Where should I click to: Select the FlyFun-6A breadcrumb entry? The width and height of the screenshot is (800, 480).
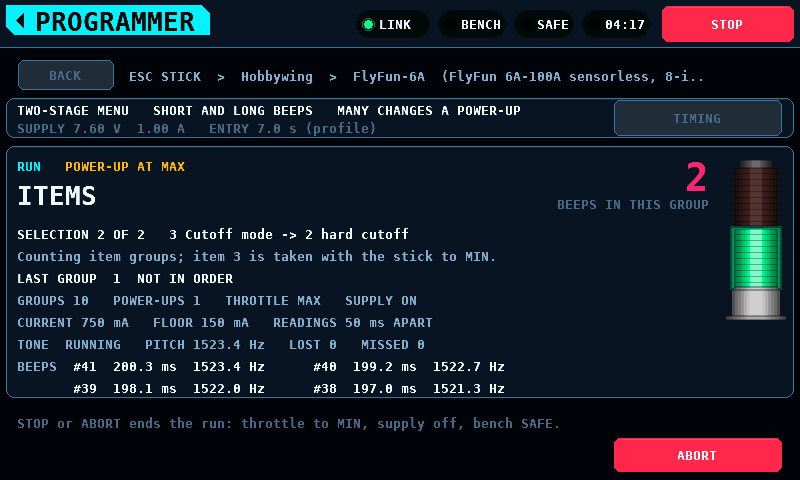pos(389,77)
